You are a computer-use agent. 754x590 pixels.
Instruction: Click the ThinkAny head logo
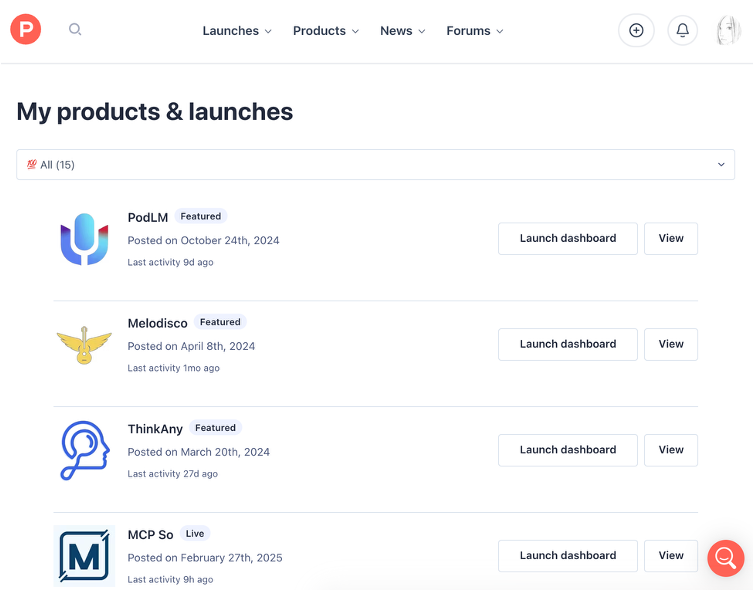point(85,451)
